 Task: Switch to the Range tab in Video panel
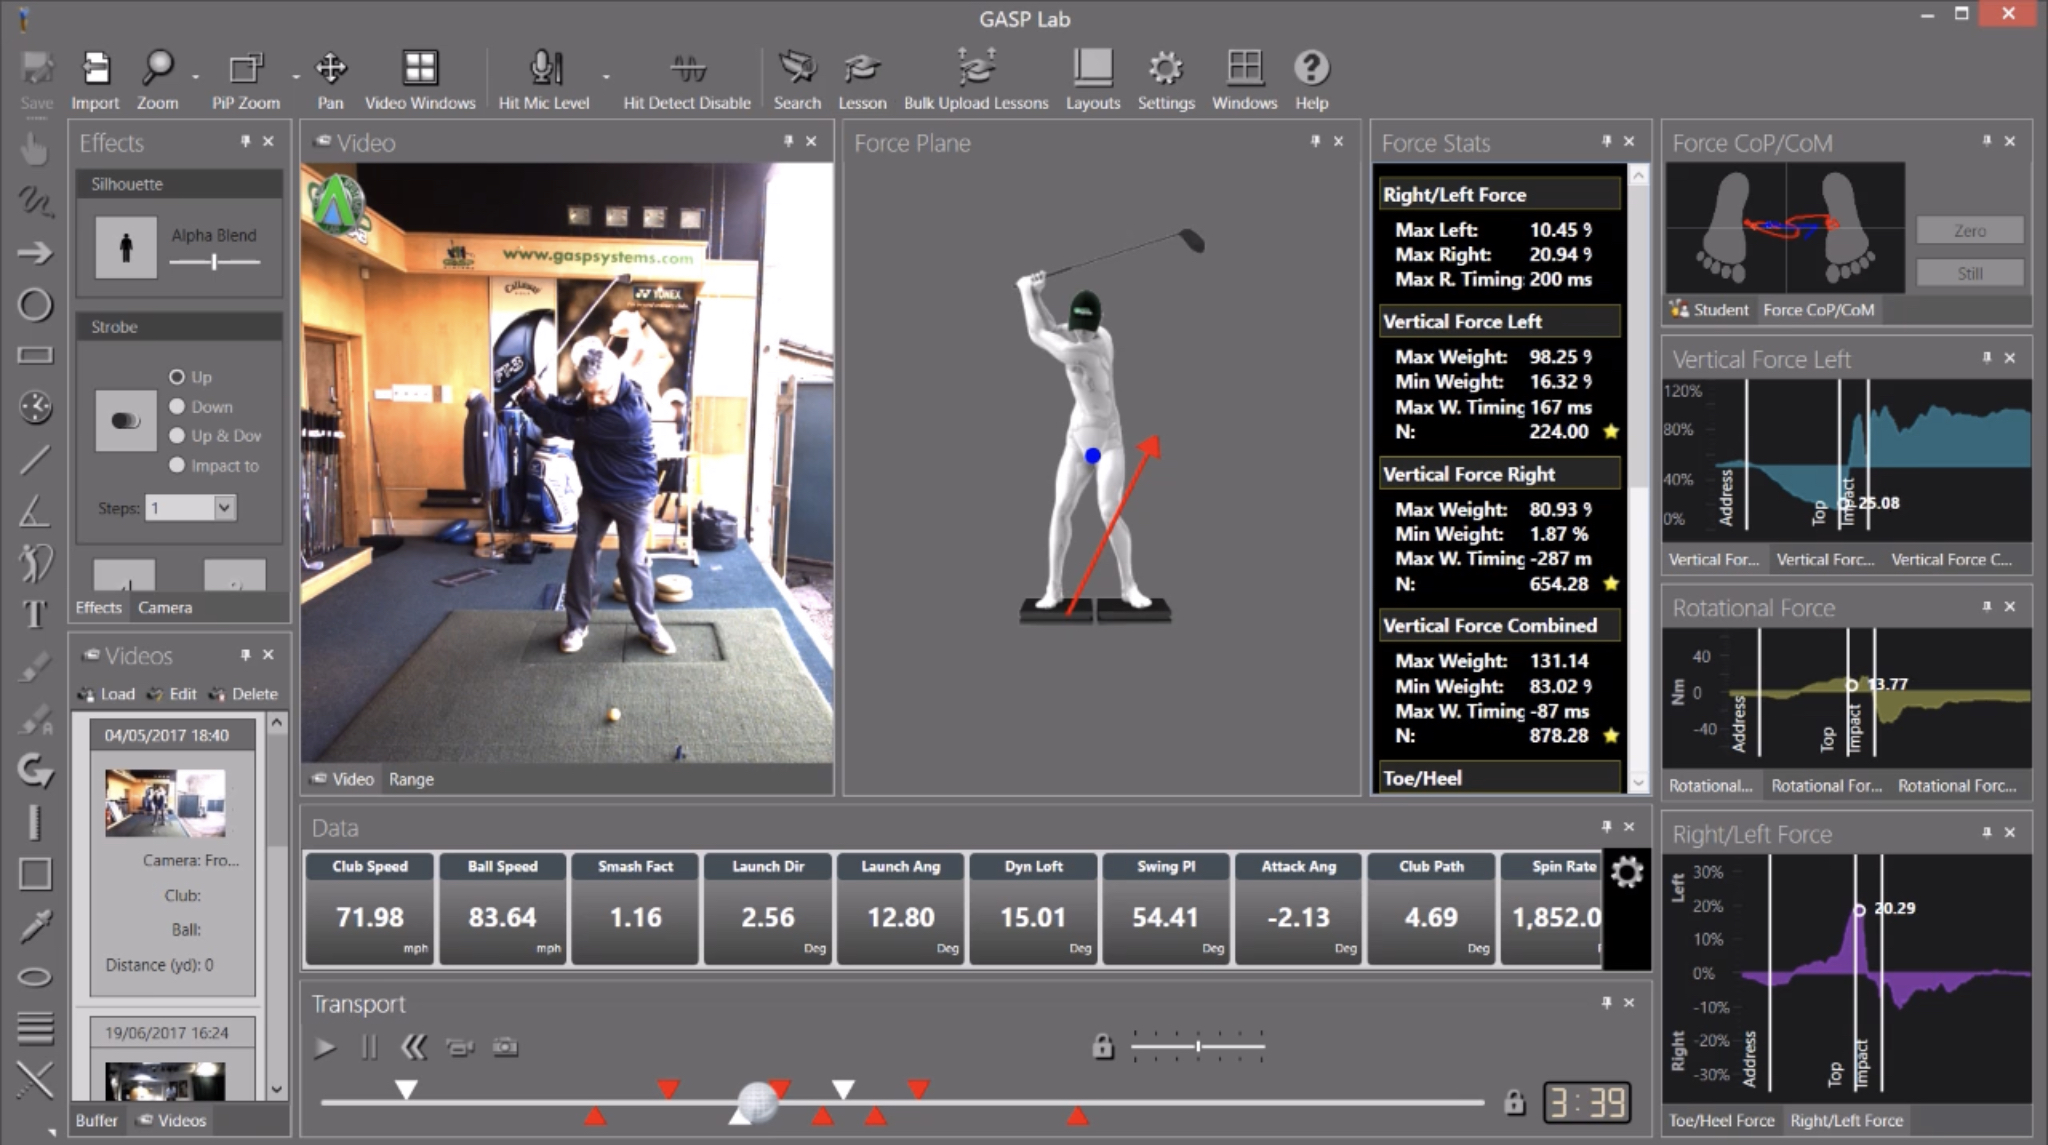tap(411, 778)
